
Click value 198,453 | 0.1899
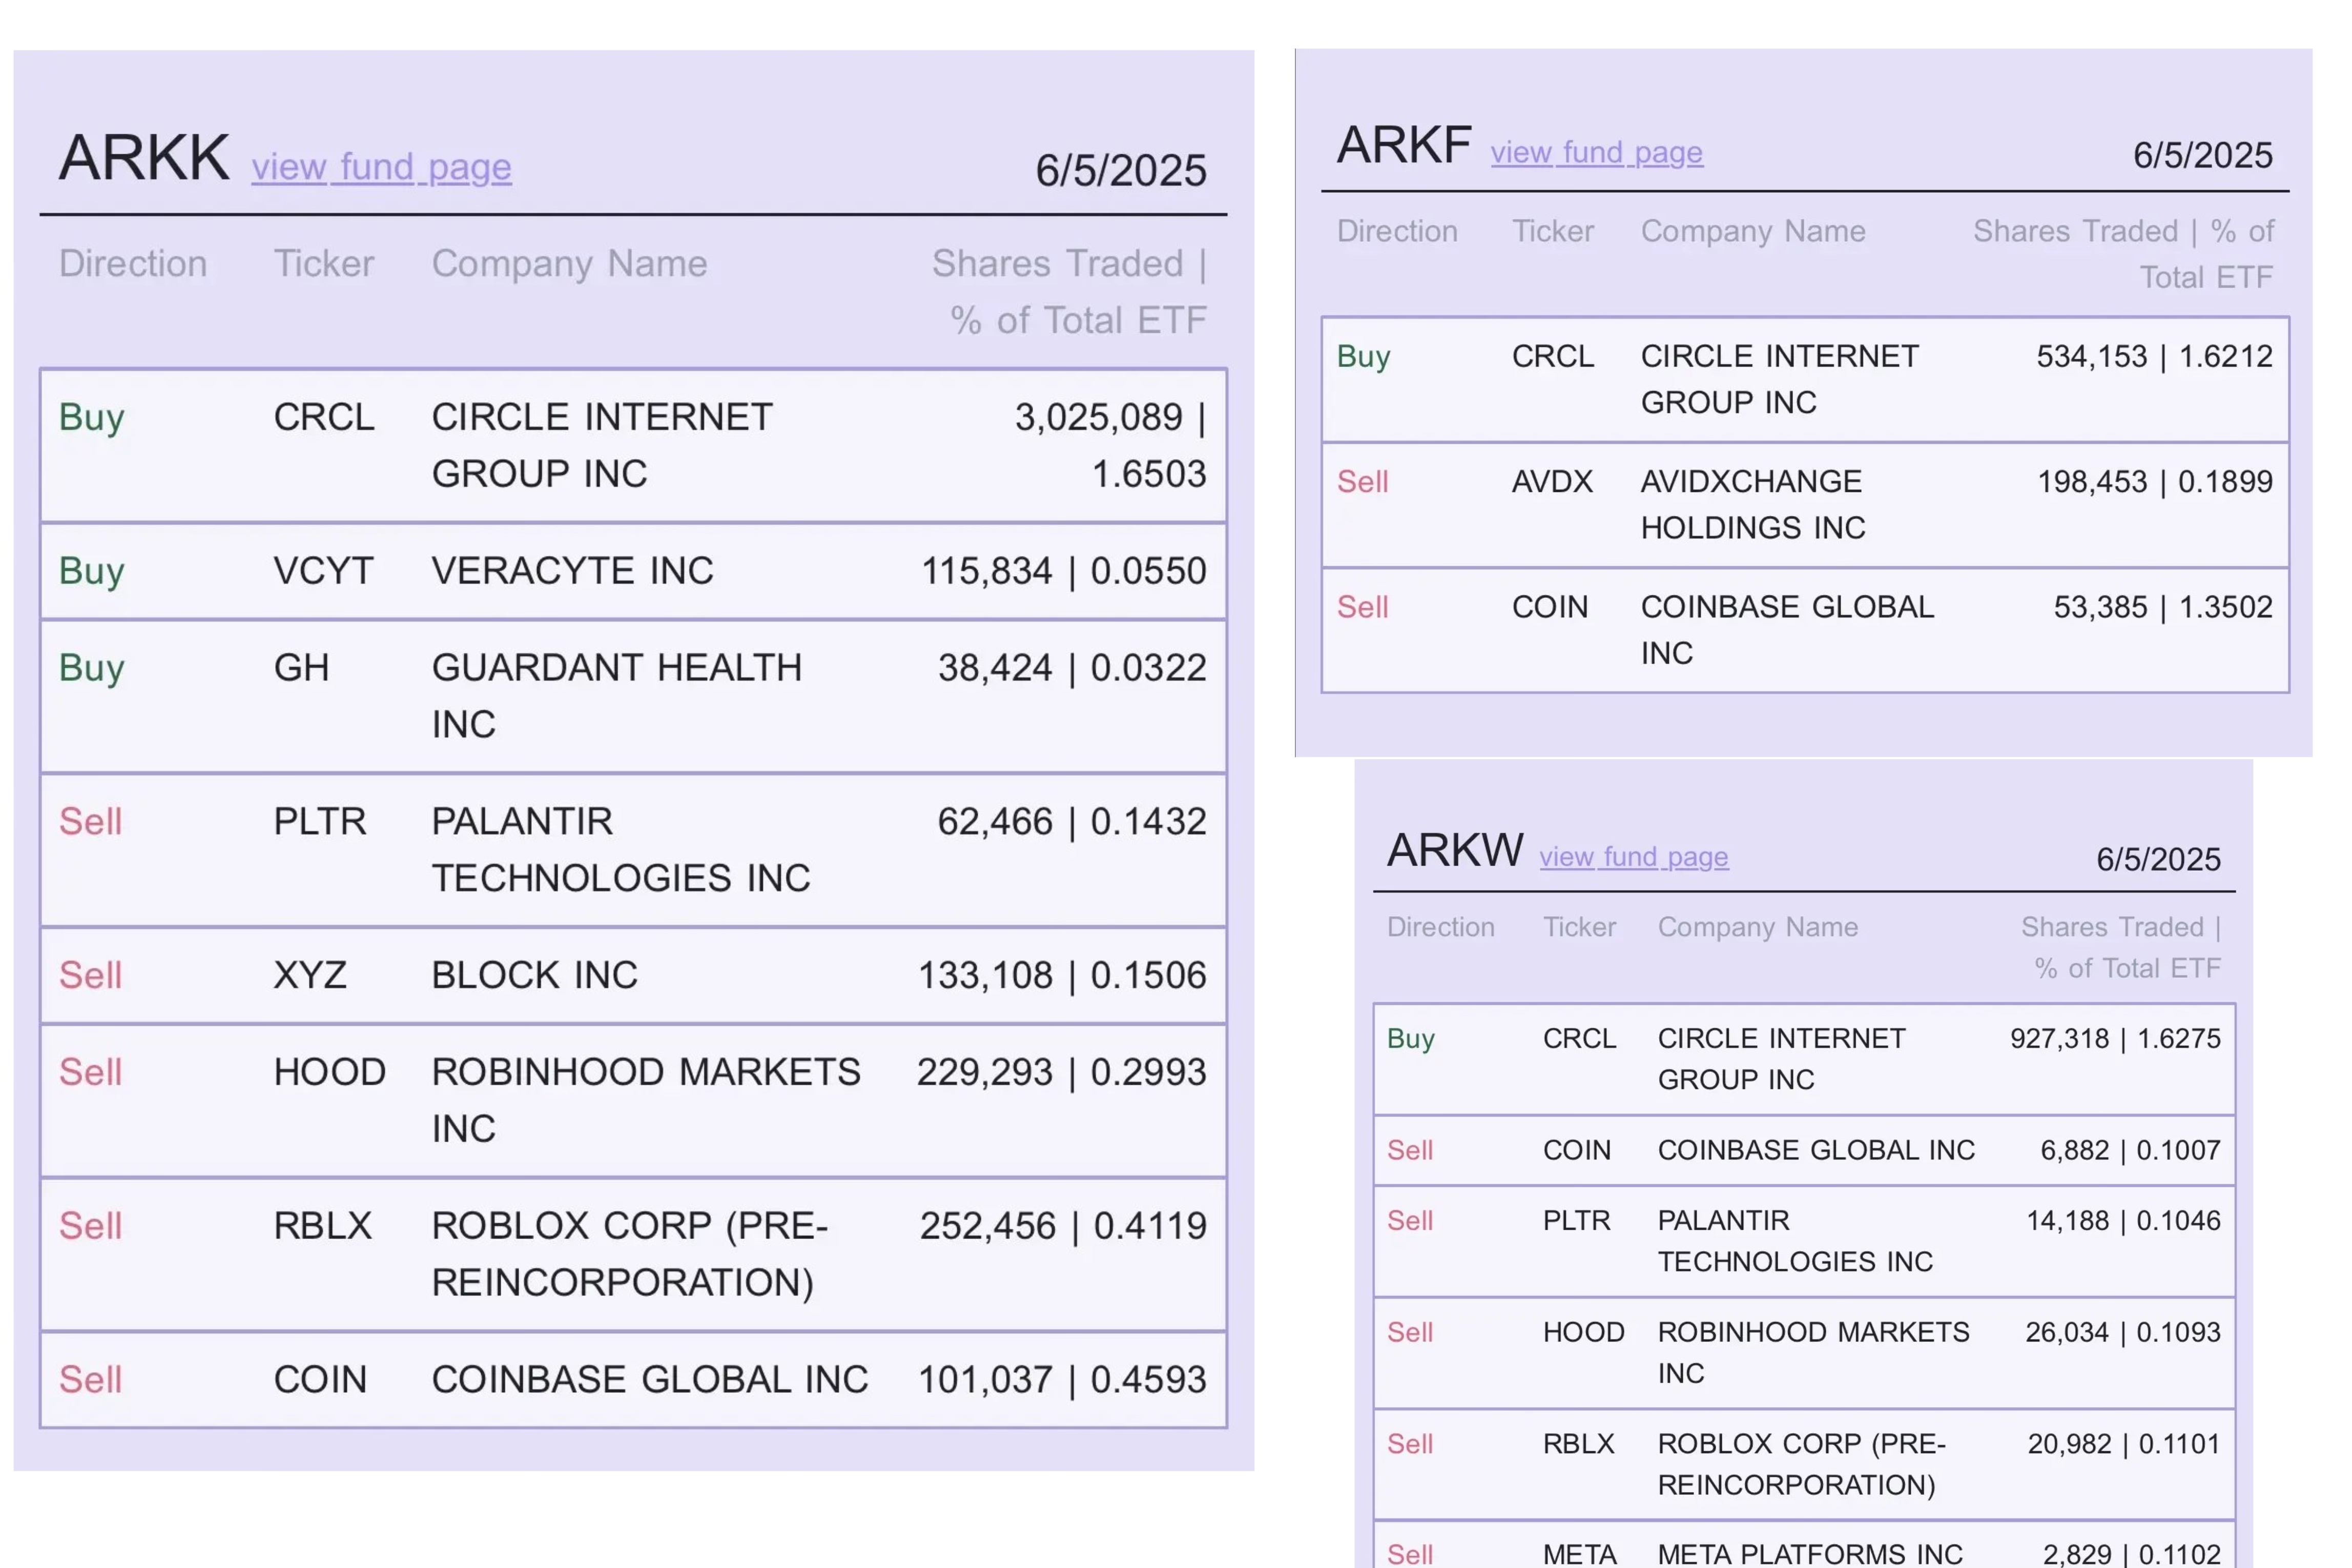tap(2155, 482)
